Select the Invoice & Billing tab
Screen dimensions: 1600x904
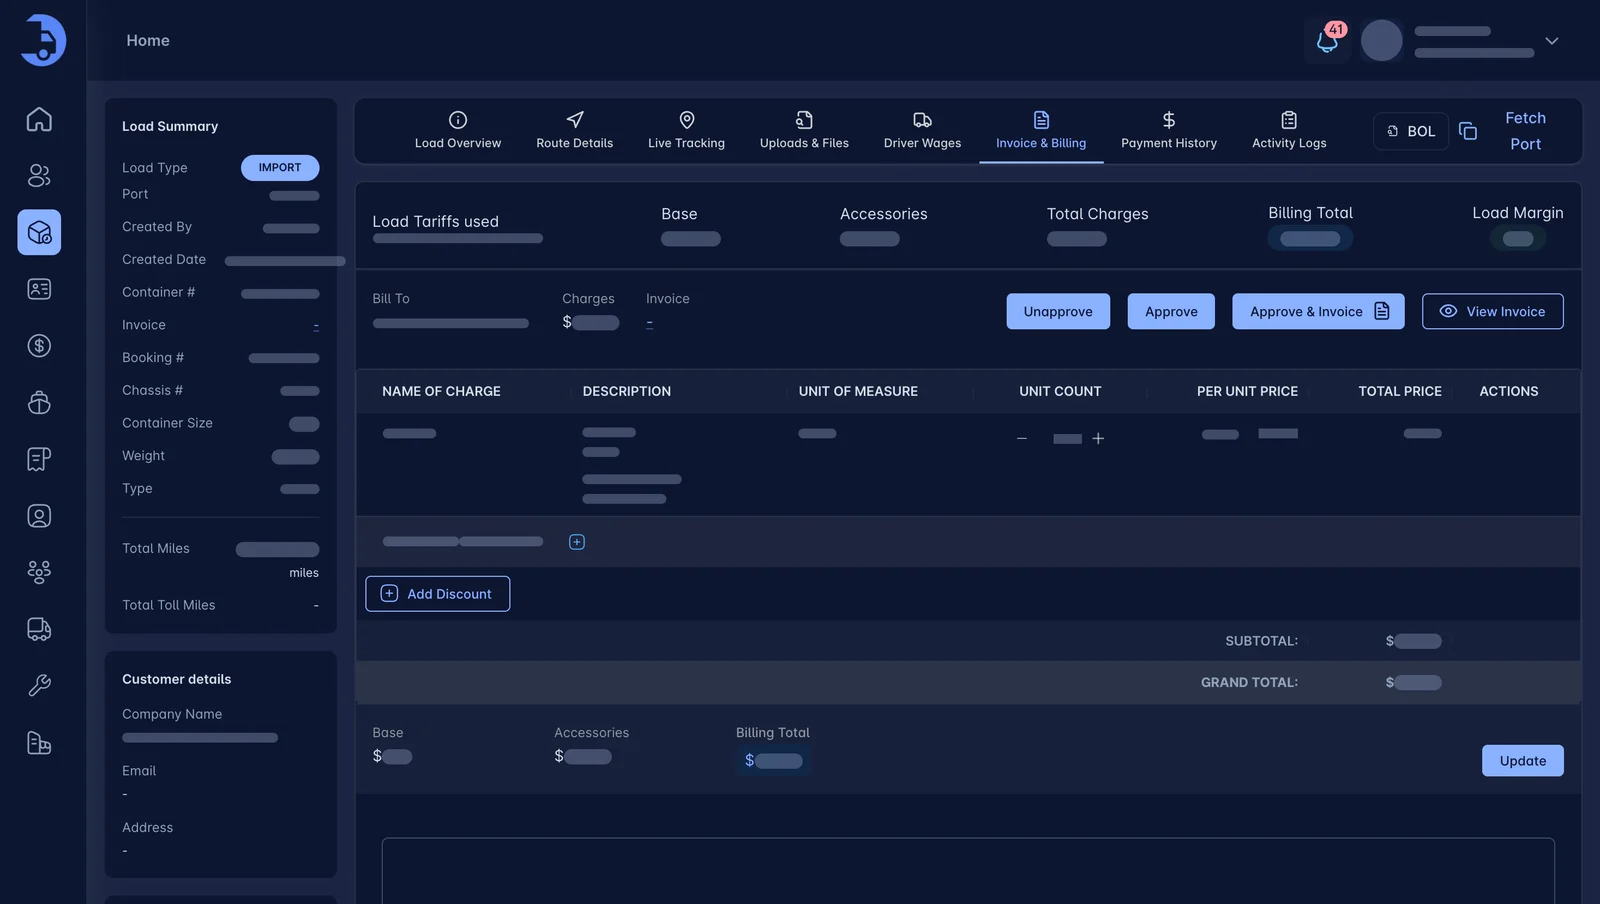(1041, 131)
